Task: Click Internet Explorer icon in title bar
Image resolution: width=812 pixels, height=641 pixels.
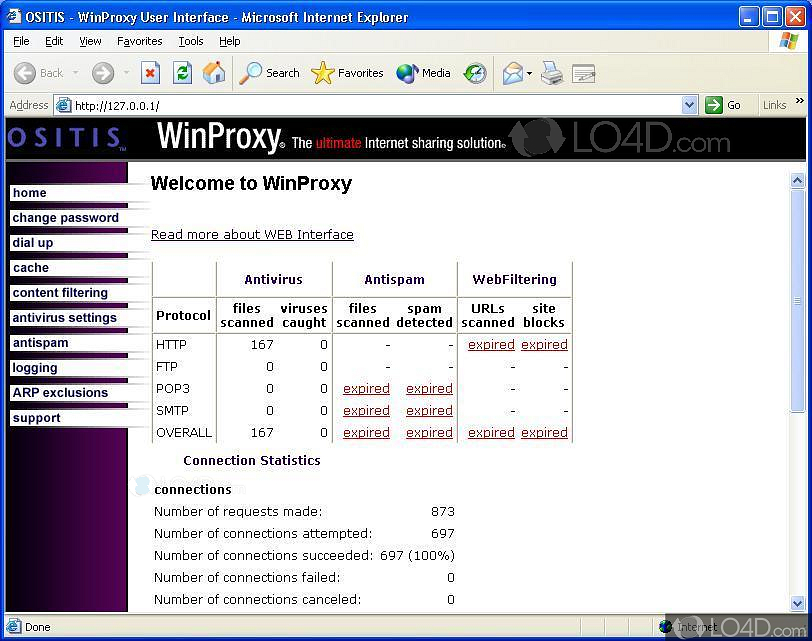Action: click(13, 17)
